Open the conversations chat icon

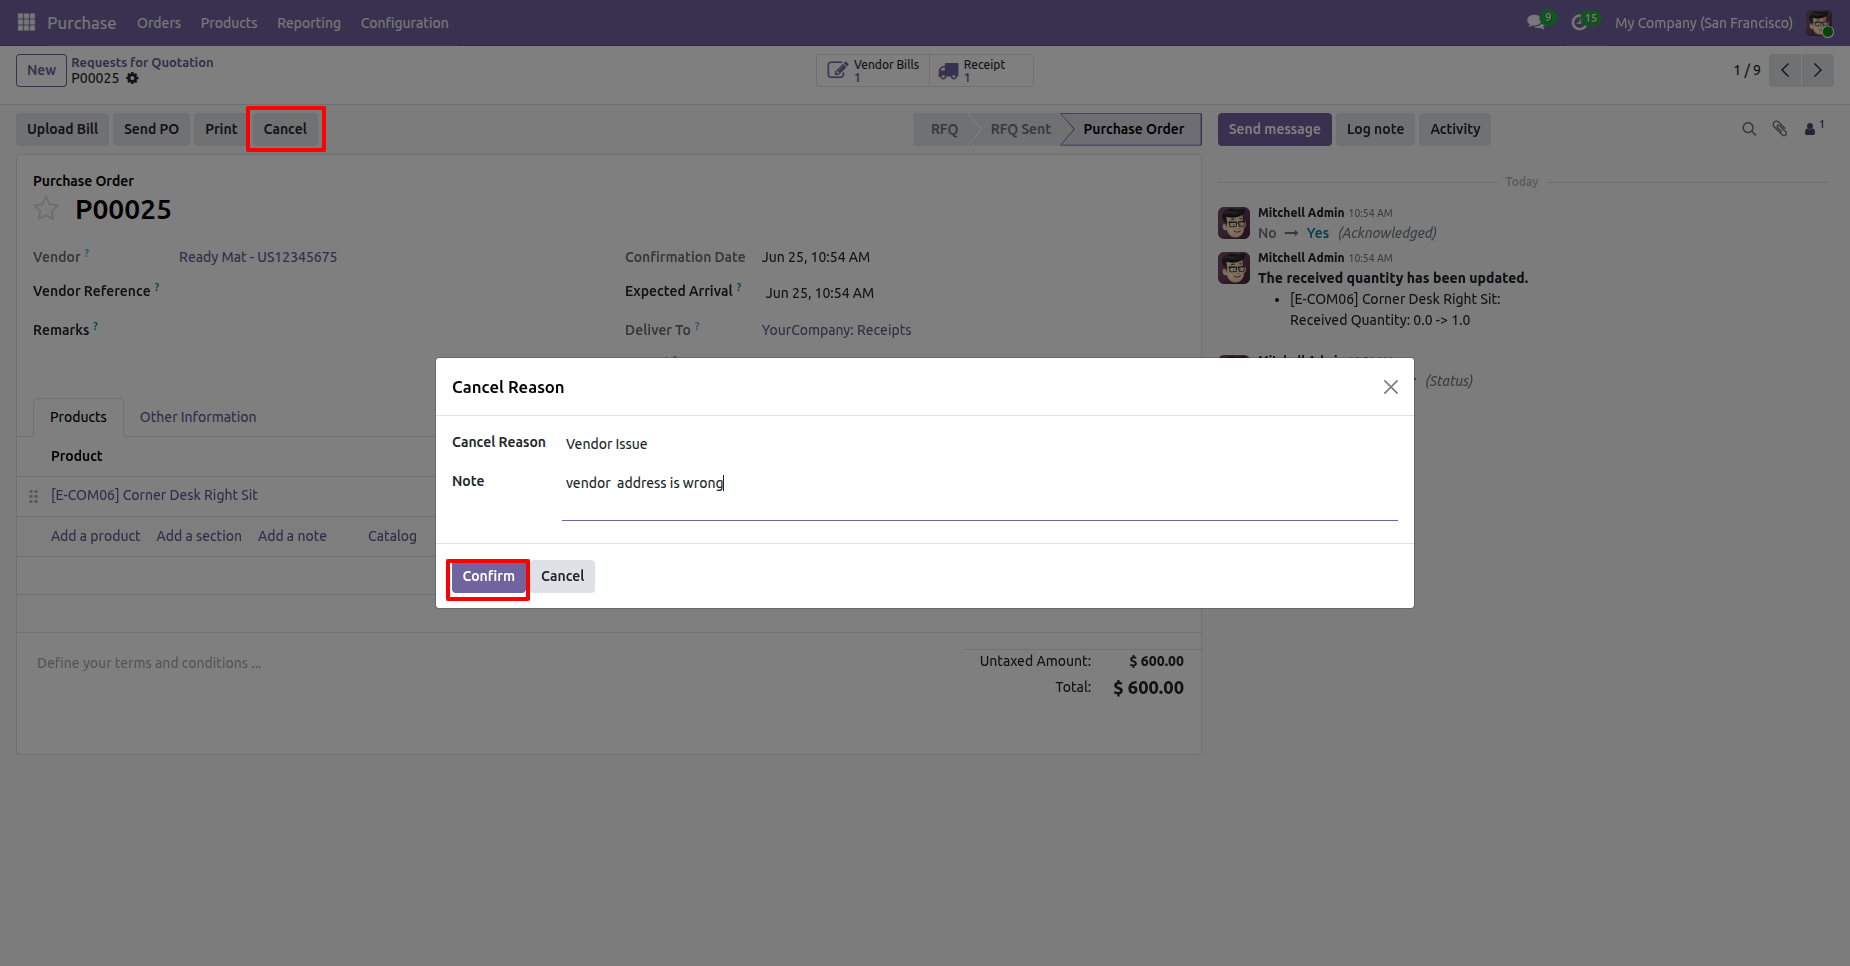tap(1536, 22)
